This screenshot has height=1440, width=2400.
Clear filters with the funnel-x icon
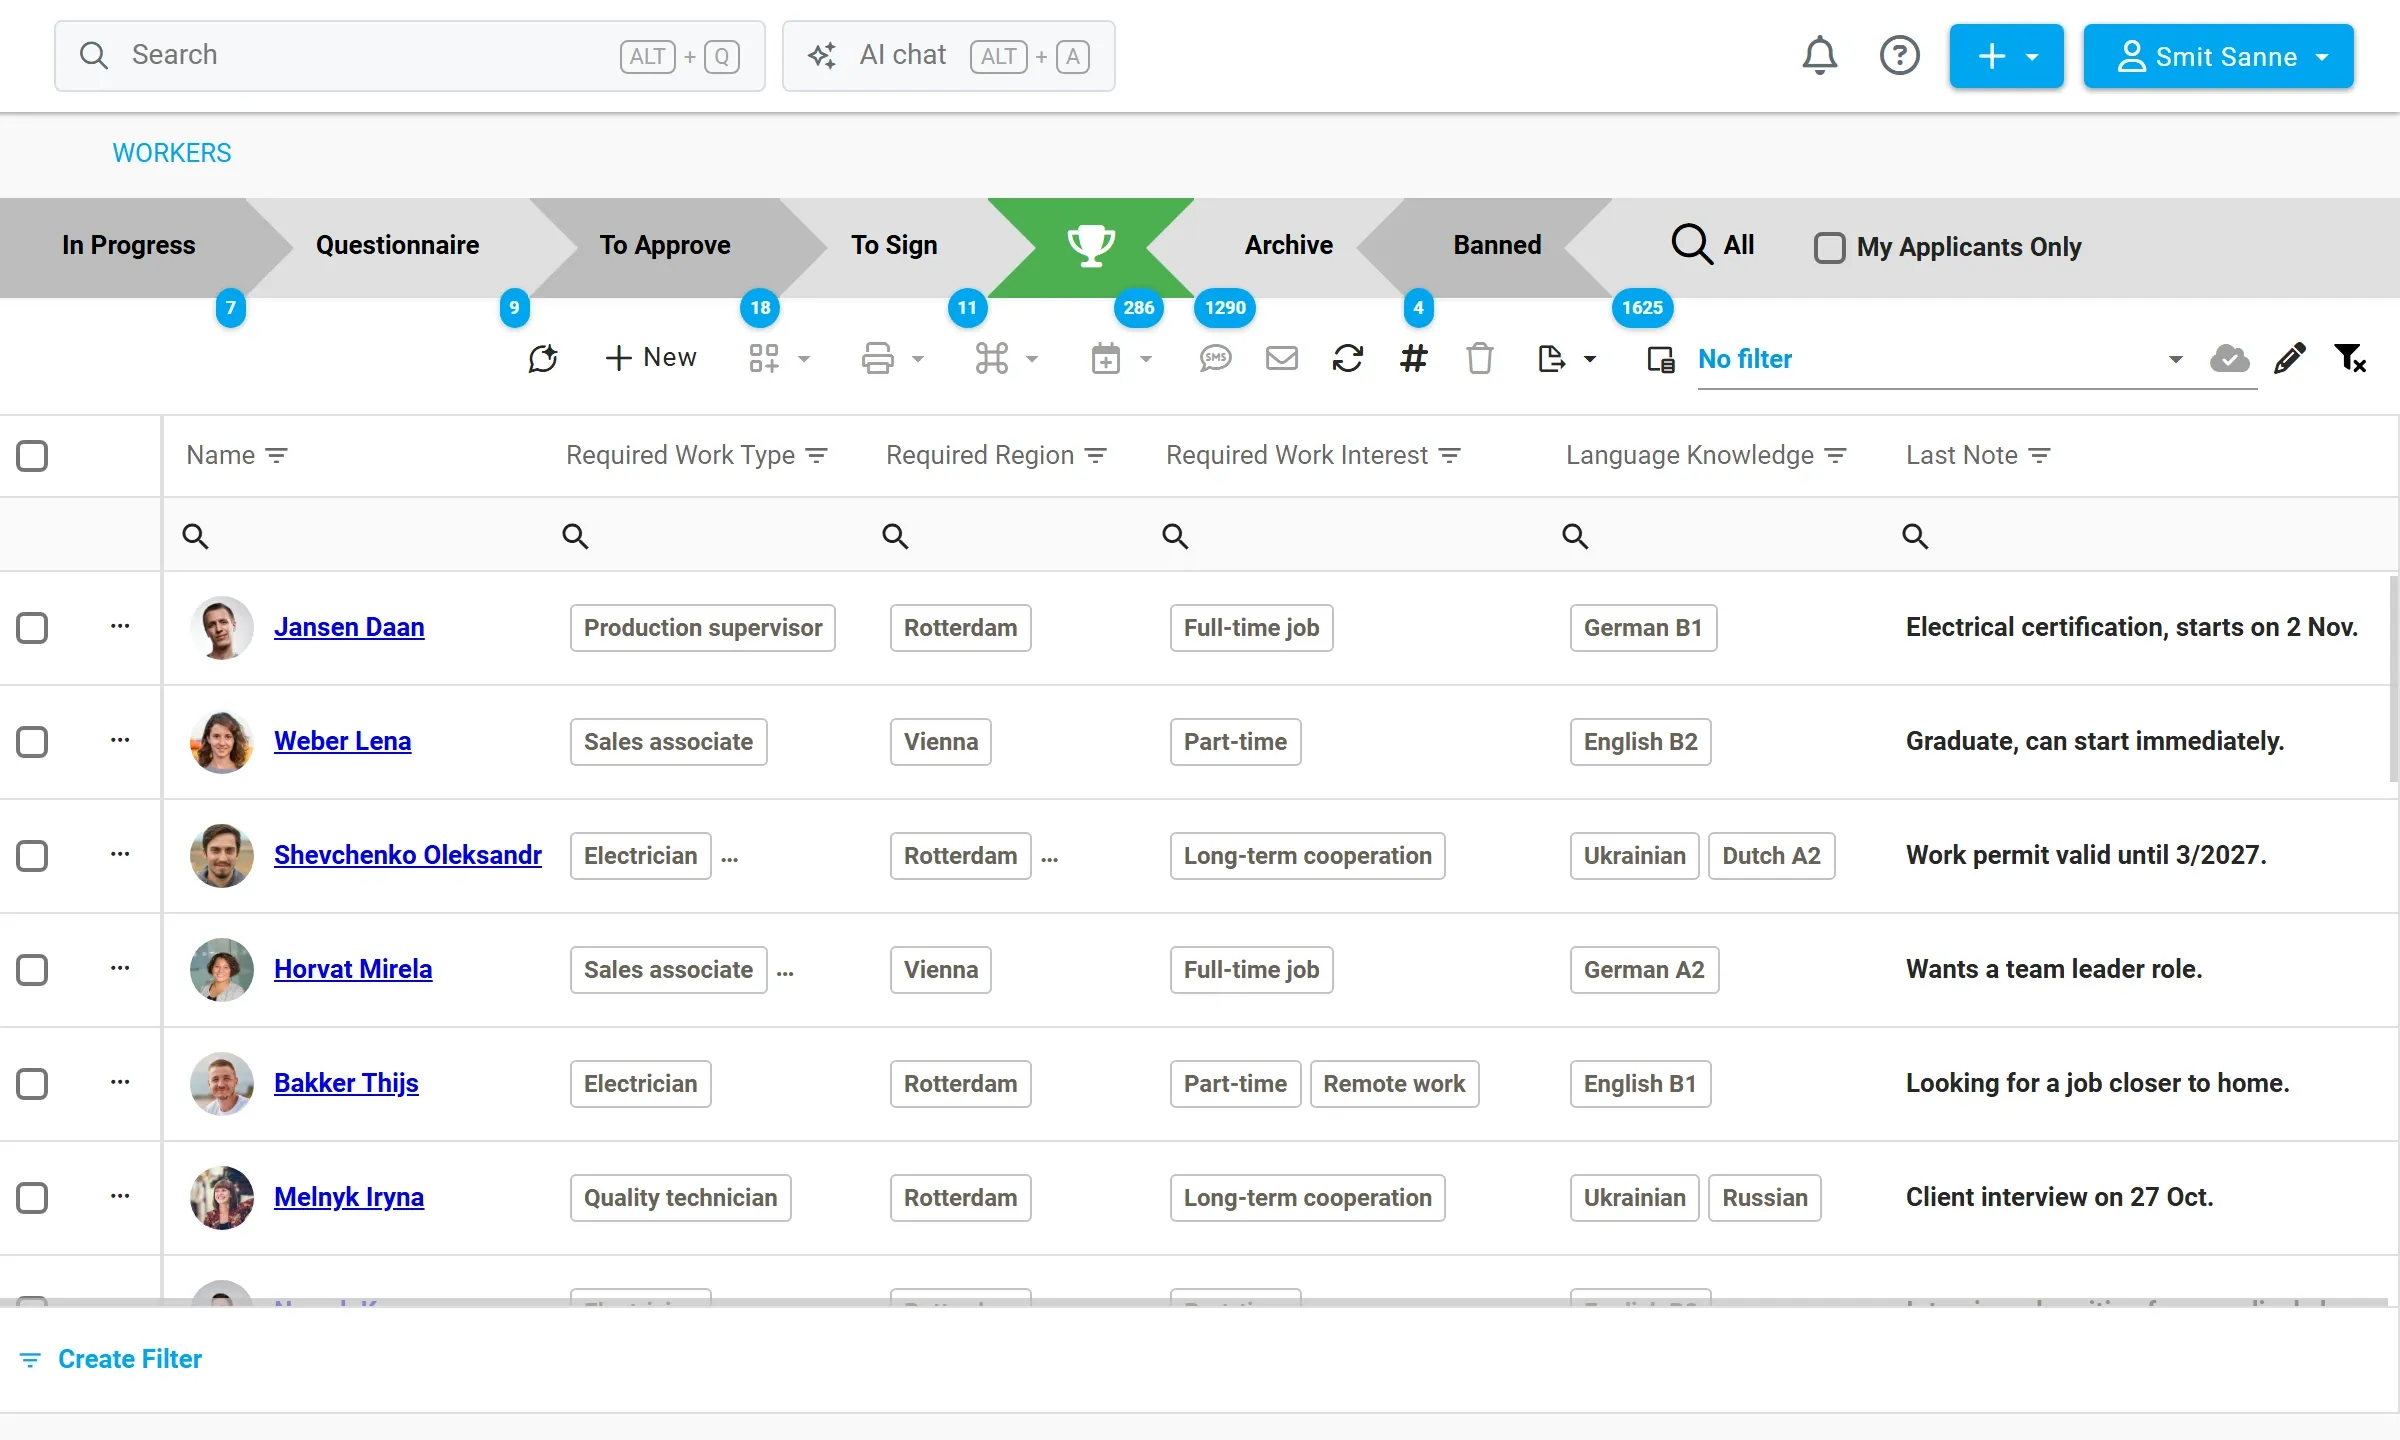pos(2349,358)
